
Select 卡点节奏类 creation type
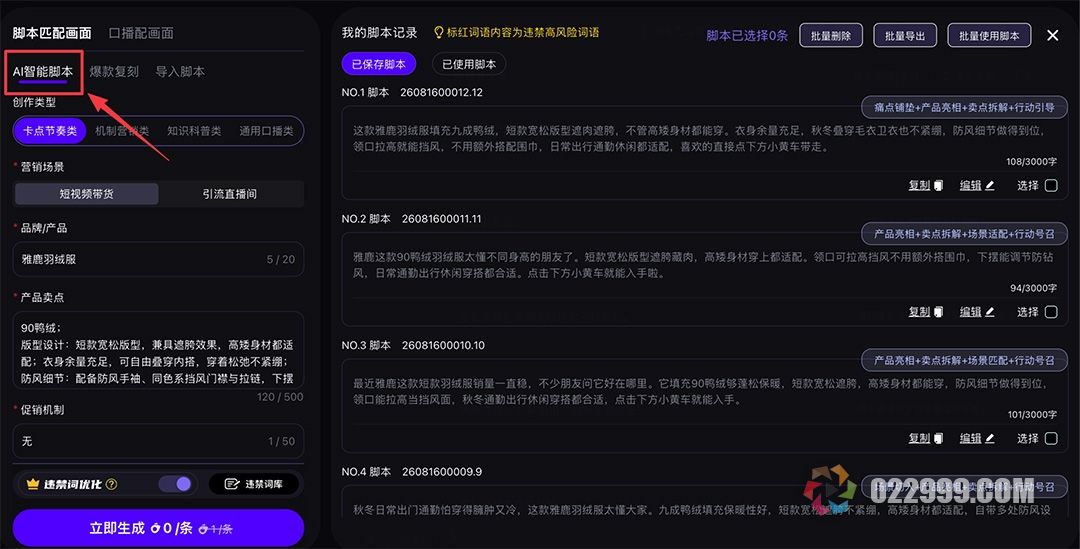[50, 131]
